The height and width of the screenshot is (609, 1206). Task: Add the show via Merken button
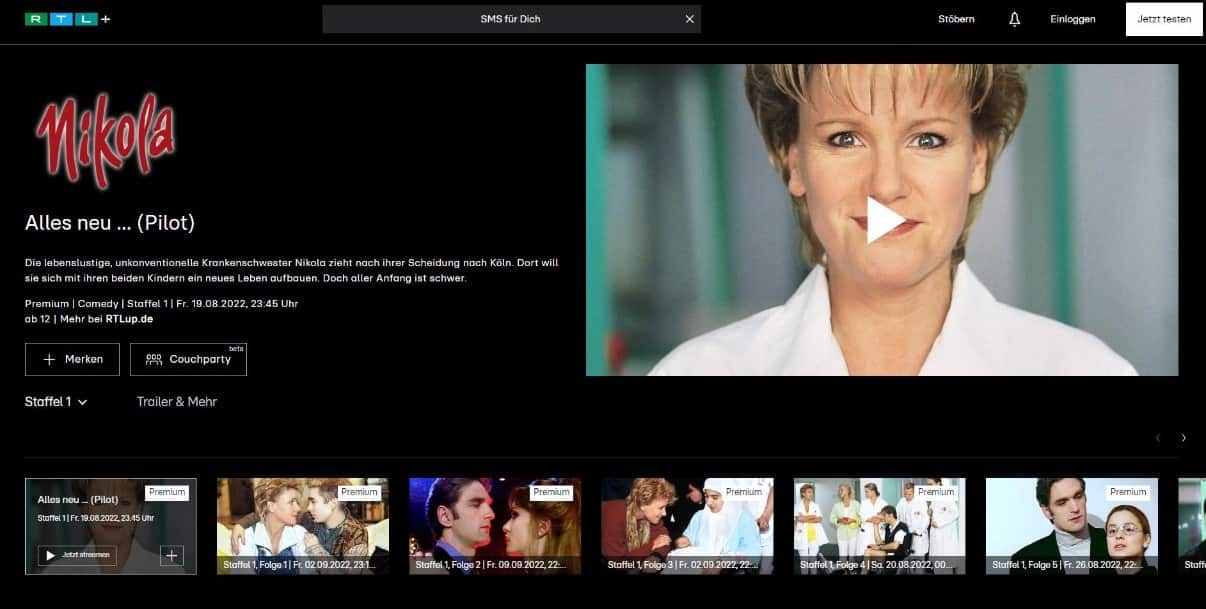pyautogui.click(x=72, y=359)
